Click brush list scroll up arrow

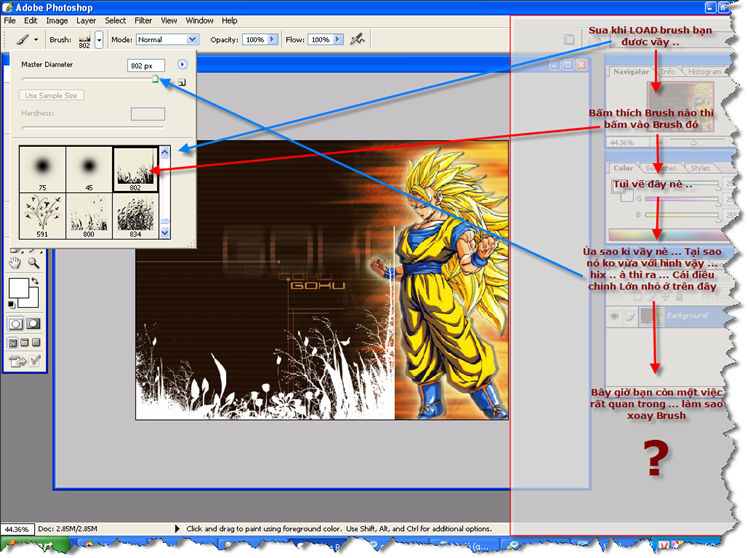point(165,152)
